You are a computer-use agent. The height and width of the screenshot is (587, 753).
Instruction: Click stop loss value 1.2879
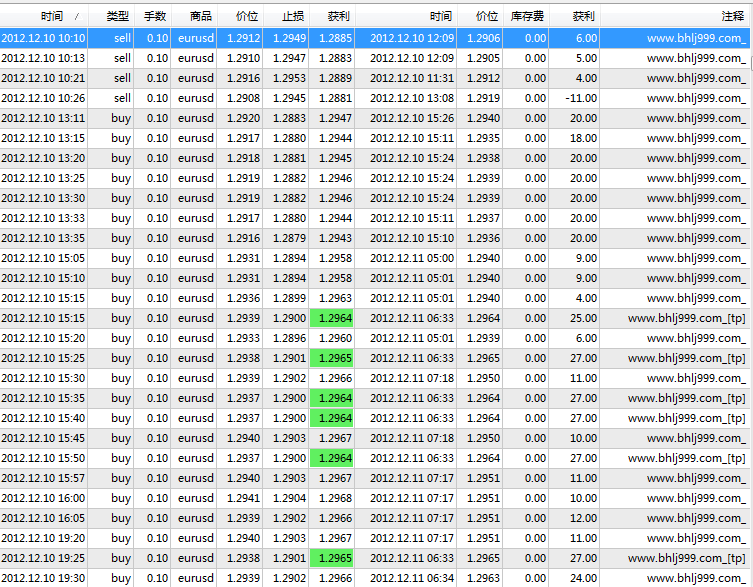click(x=290, y=238)
